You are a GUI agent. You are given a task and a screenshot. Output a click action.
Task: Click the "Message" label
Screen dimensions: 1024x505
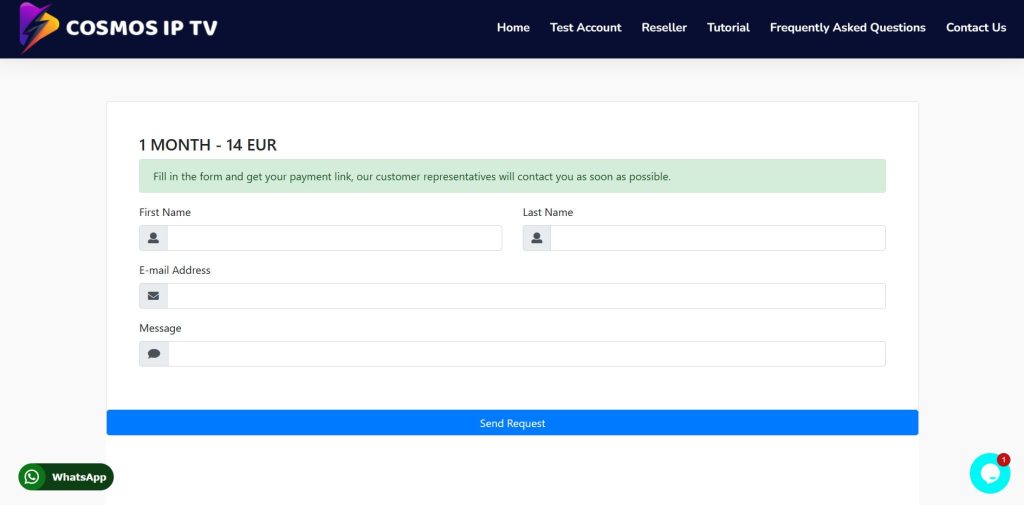pos(160,328)
